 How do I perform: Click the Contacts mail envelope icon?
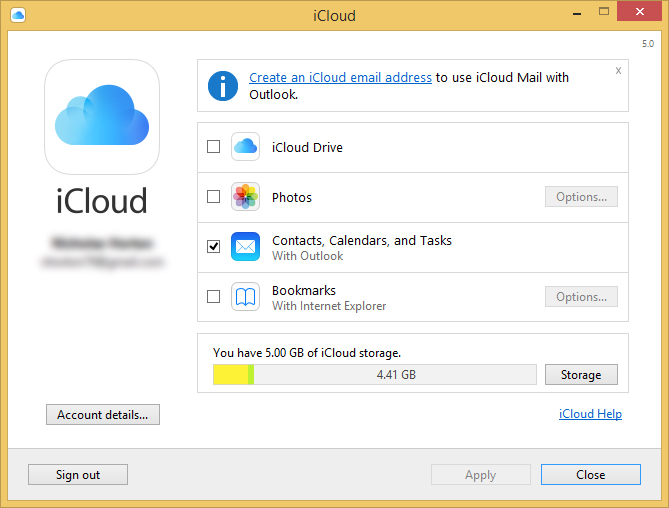click(x=245, y=247)
